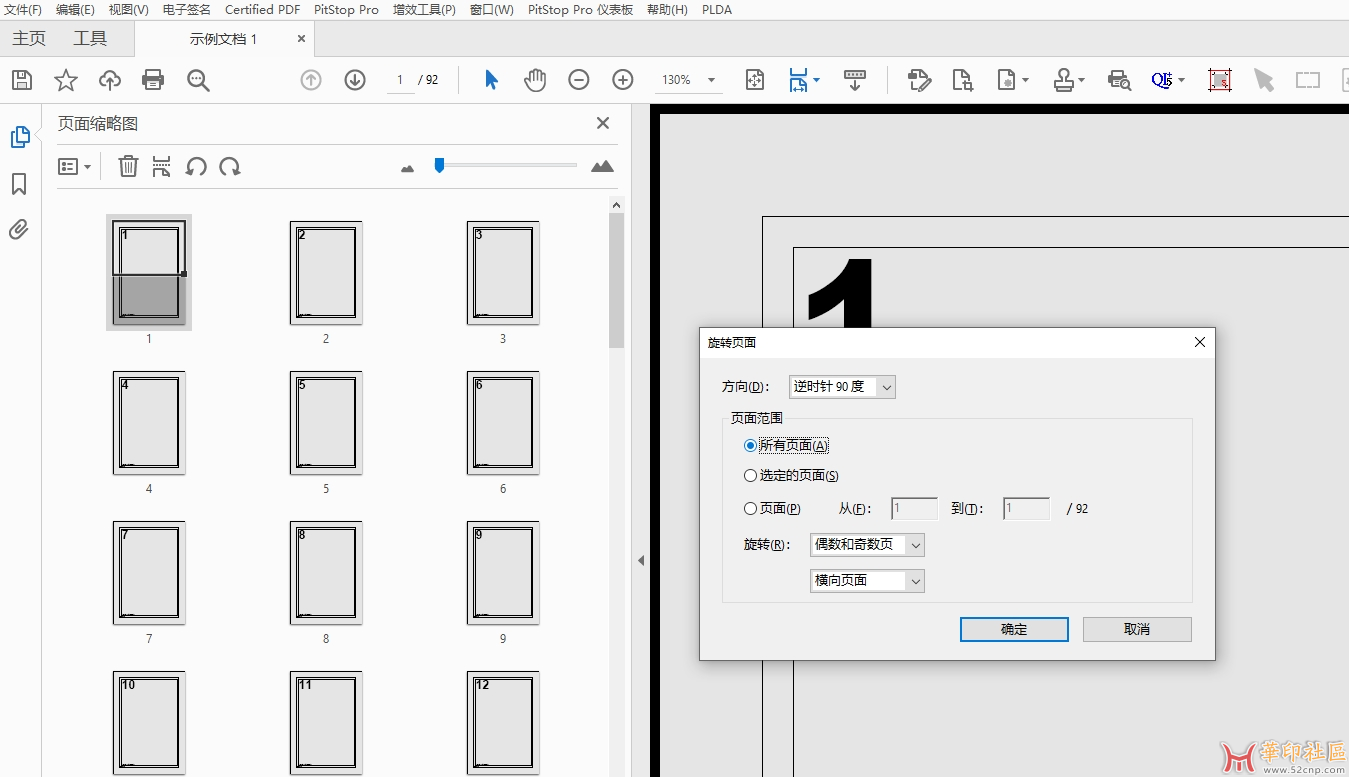Close the 示例文档 1 tab
Screen dimensions: 1349x777
(302, 39)
